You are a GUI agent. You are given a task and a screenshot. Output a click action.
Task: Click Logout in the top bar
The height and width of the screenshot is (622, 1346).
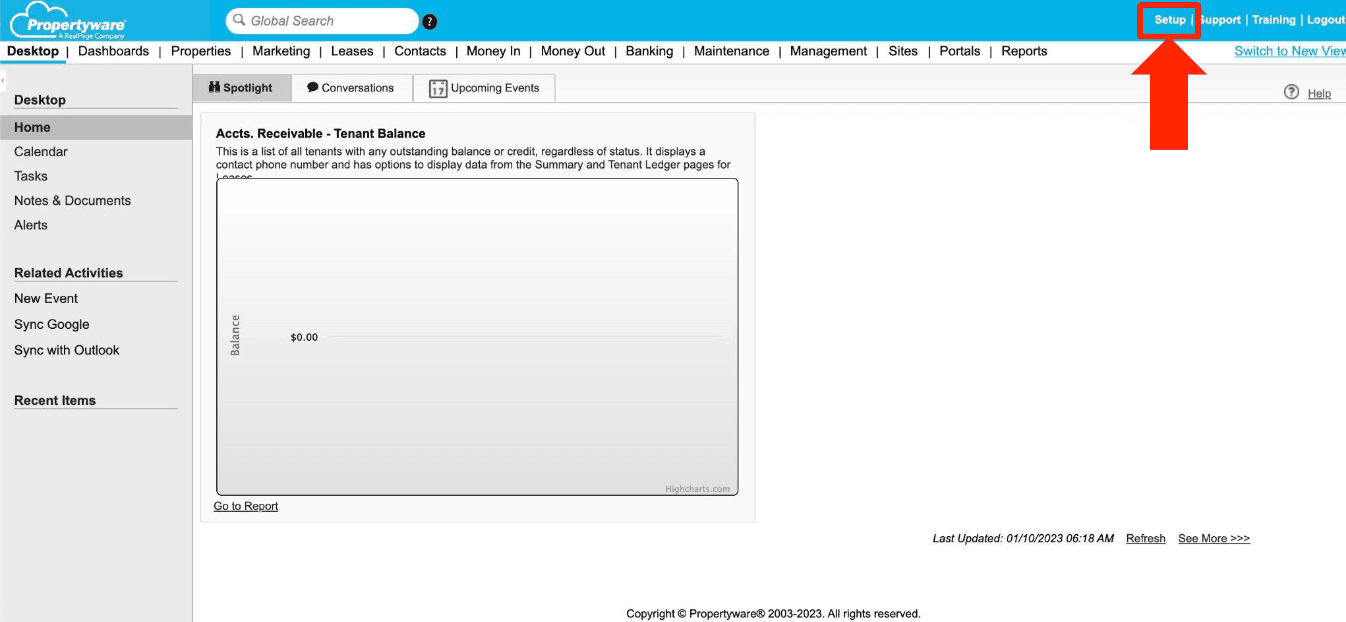1325,19
